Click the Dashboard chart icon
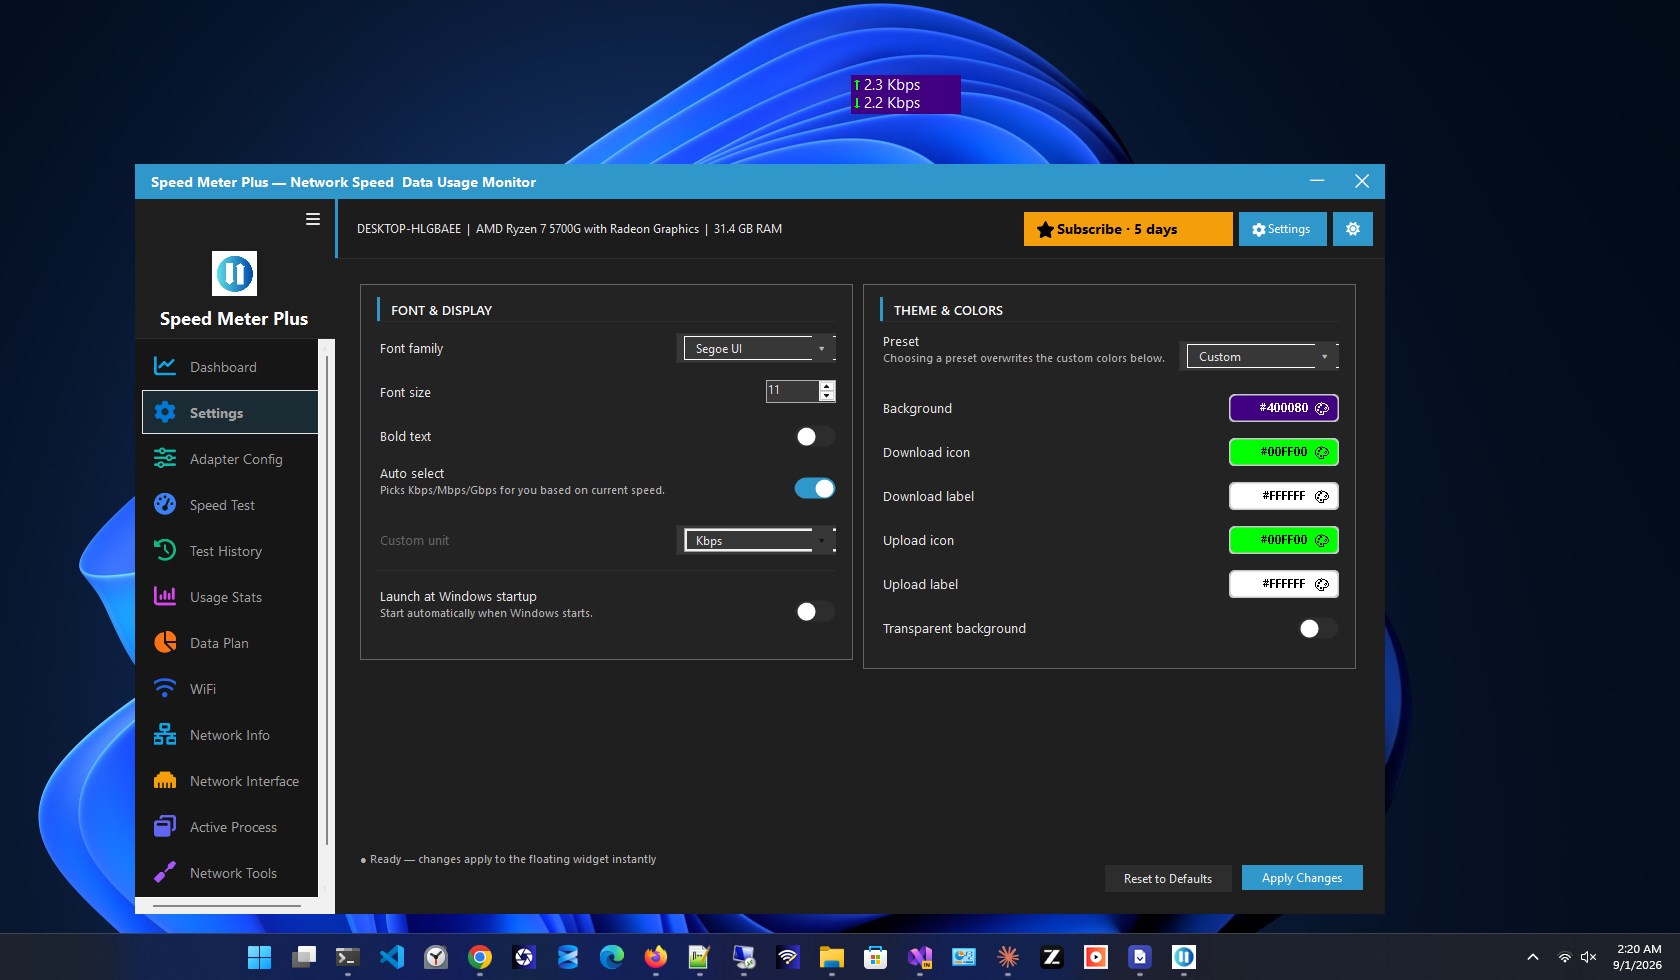1680x980 pixels. pyautogui.click(x=165, y=366)
